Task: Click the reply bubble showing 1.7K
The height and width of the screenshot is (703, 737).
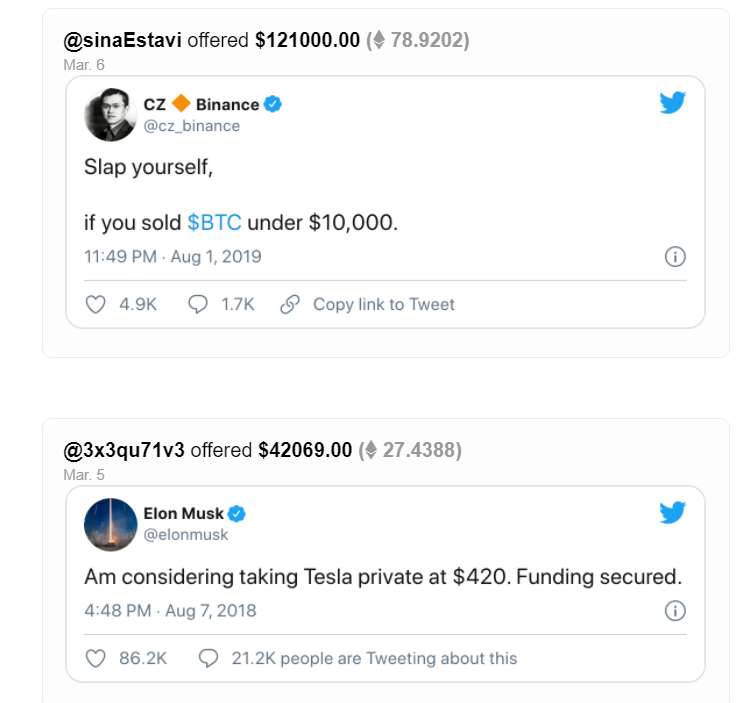Action: click(198, 304)
